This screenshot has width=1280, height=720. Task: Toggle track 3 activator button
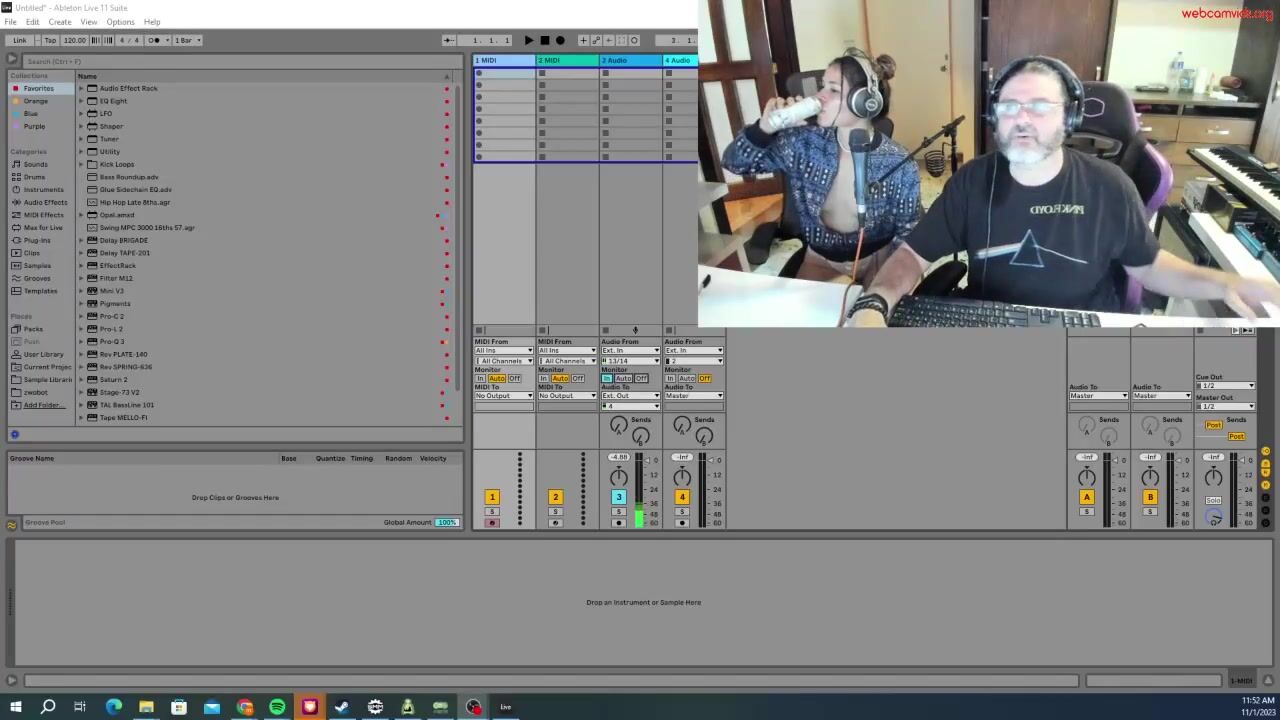pos(618,497)
